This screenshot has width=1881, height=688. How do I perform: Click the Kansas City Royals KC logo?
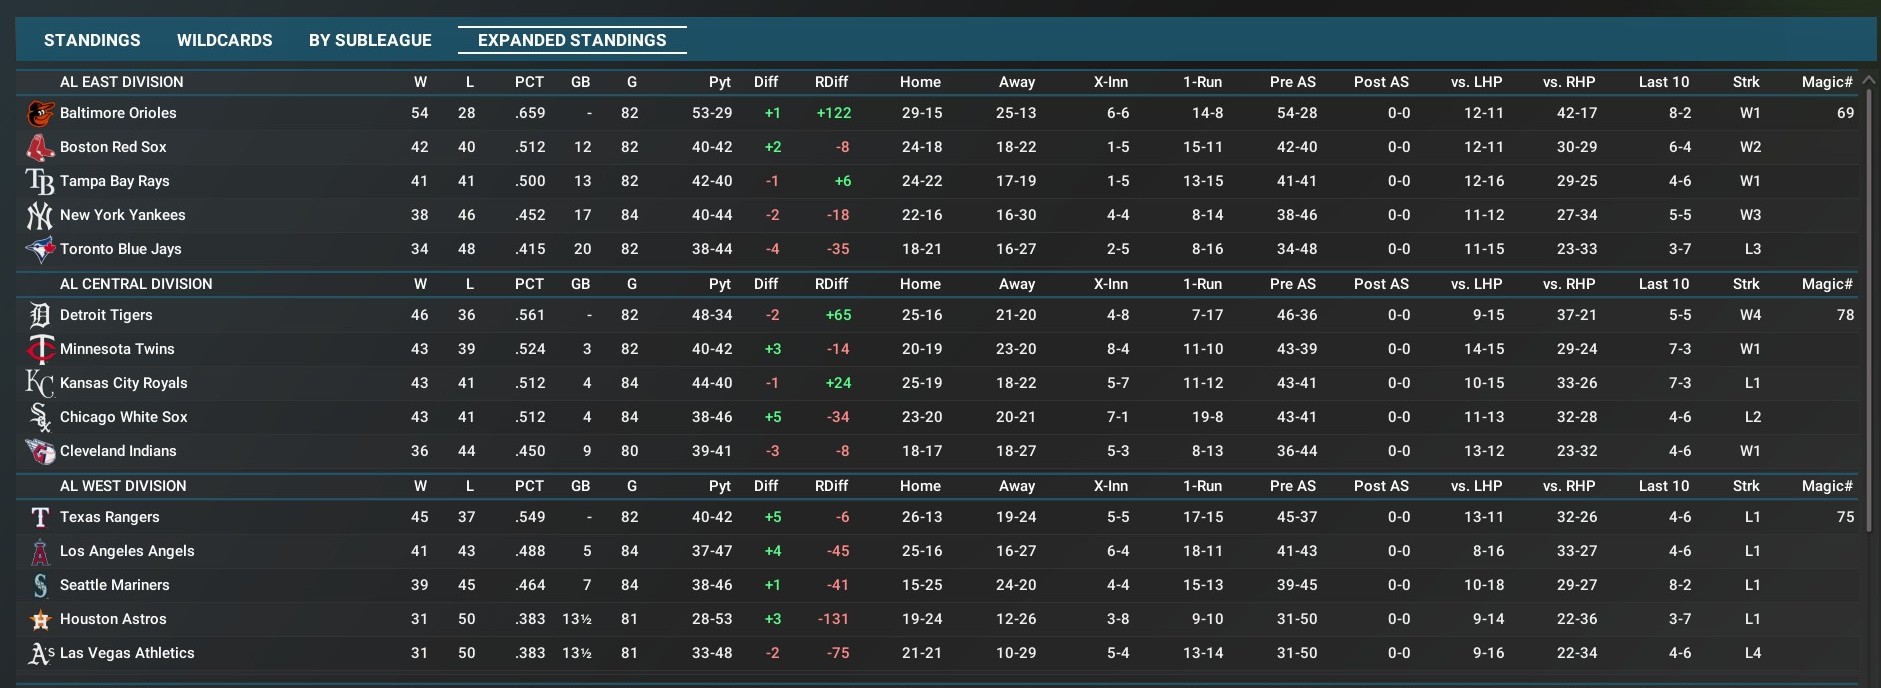40,383
